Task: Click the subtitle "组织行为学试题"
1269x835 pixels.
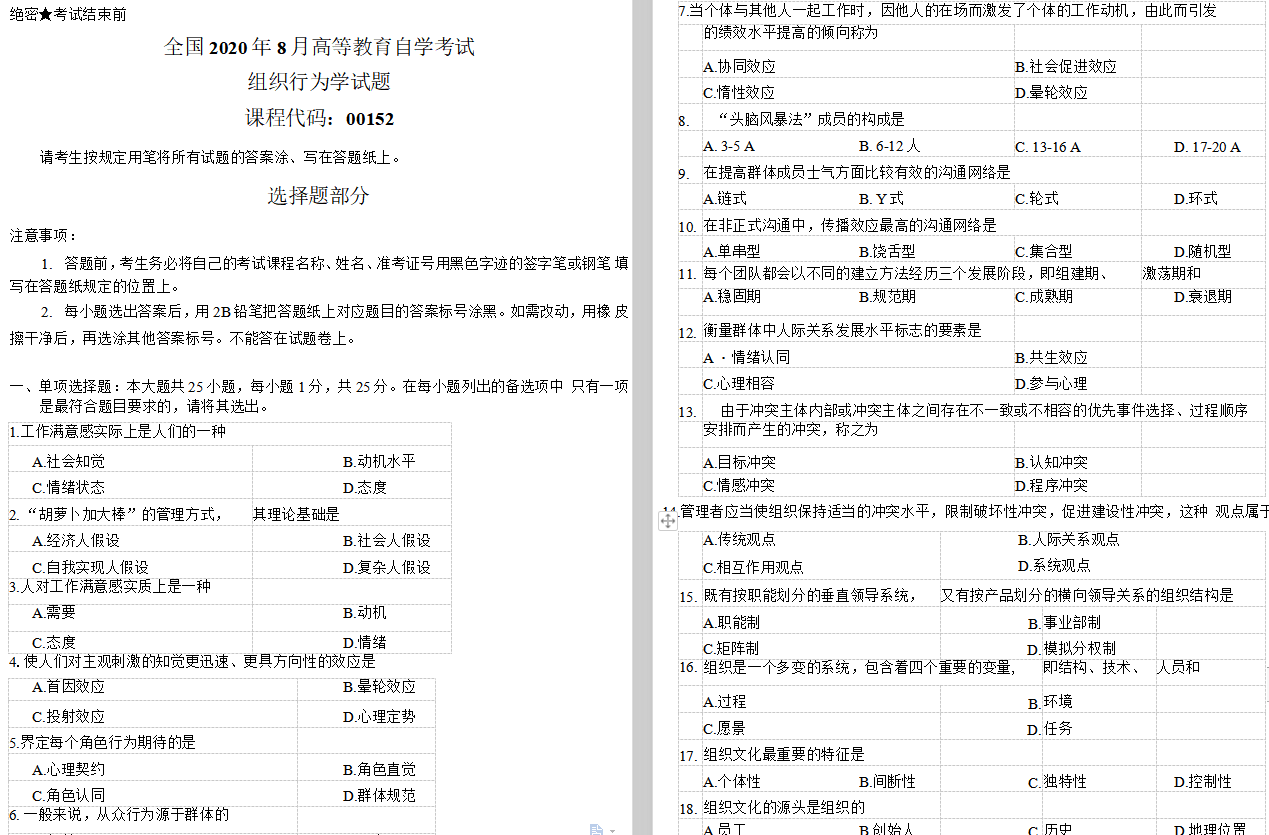Action: (x=319, y=82)
